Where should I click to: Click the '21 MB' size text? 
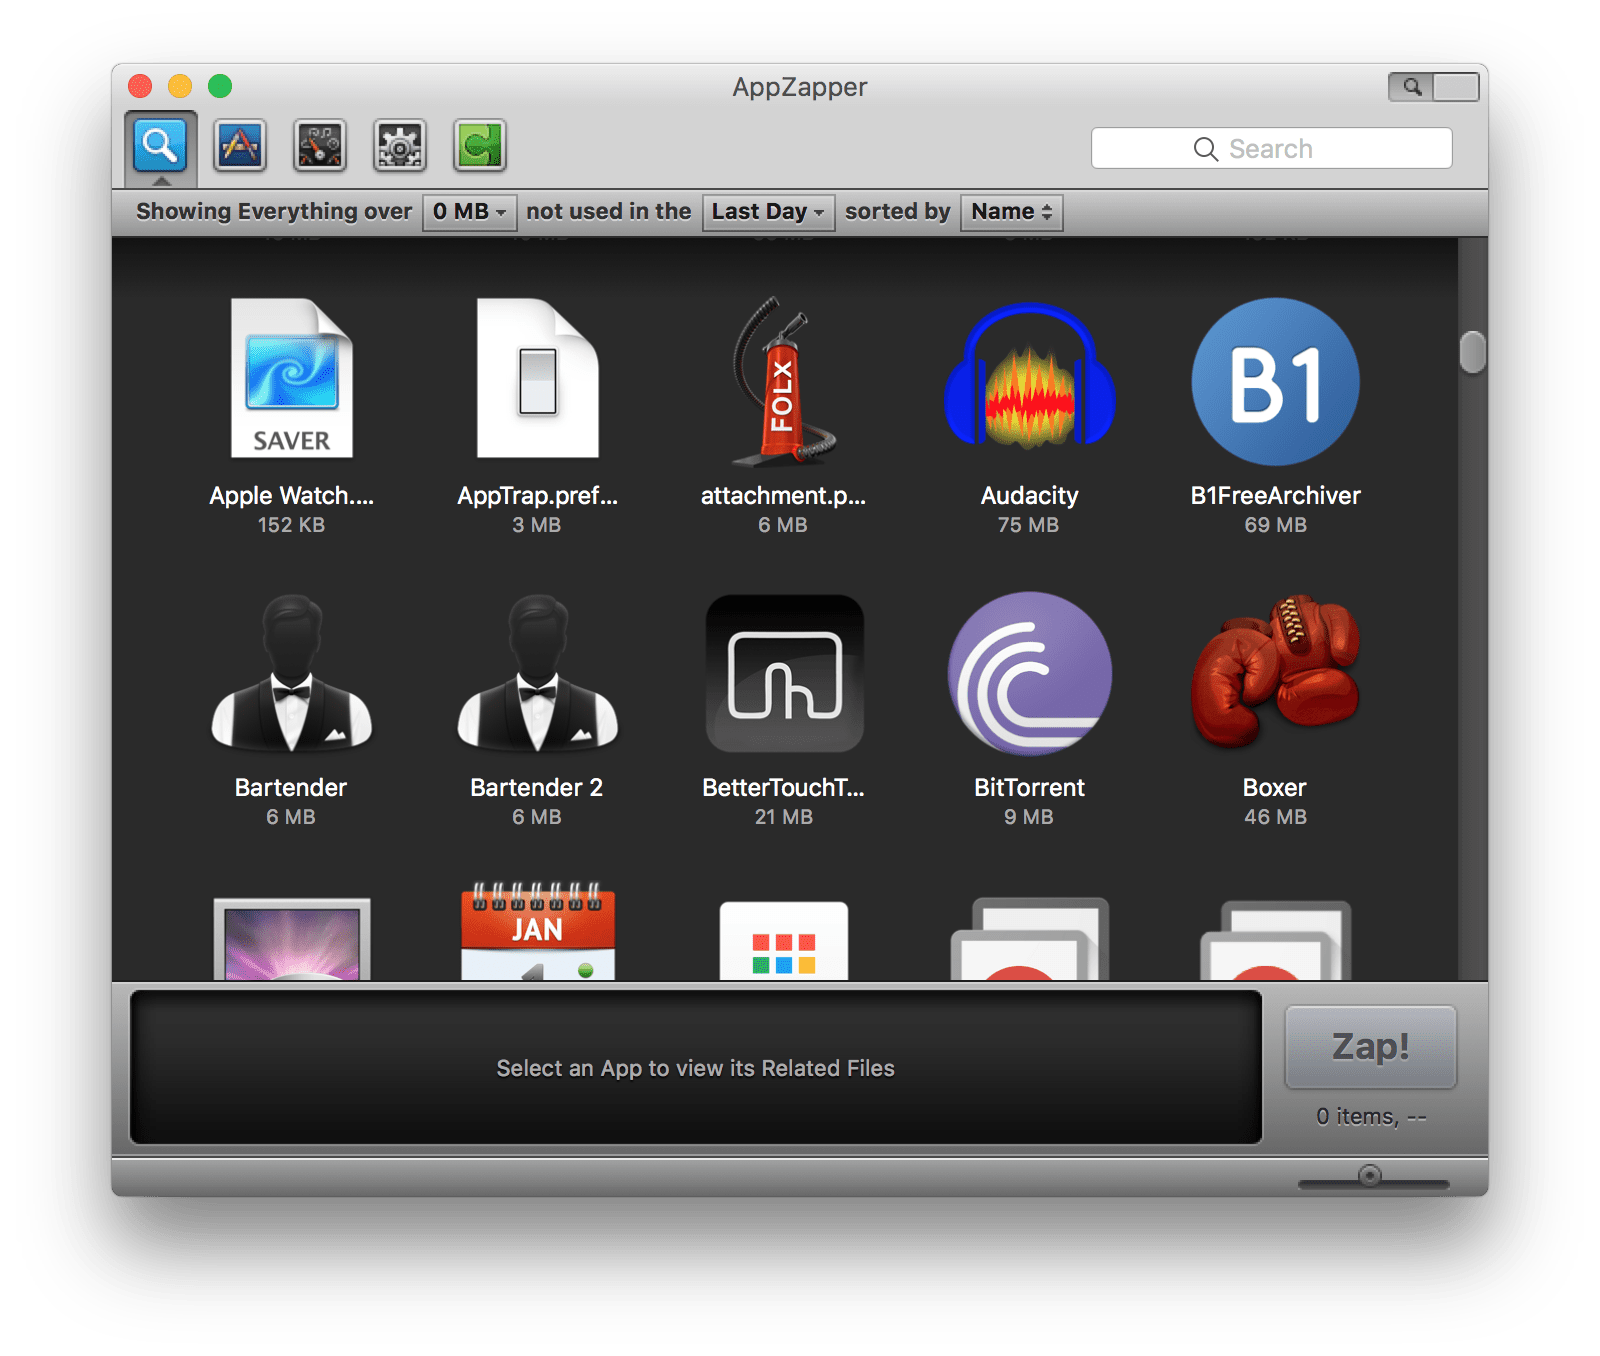click(784, 817)
